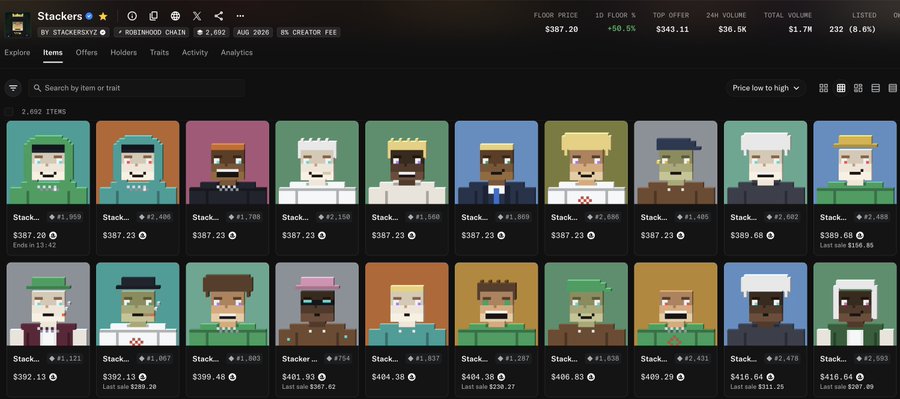The image size is (900, 399).
Task: Click the #1,287 token number tag
Action: coord(512,359)
